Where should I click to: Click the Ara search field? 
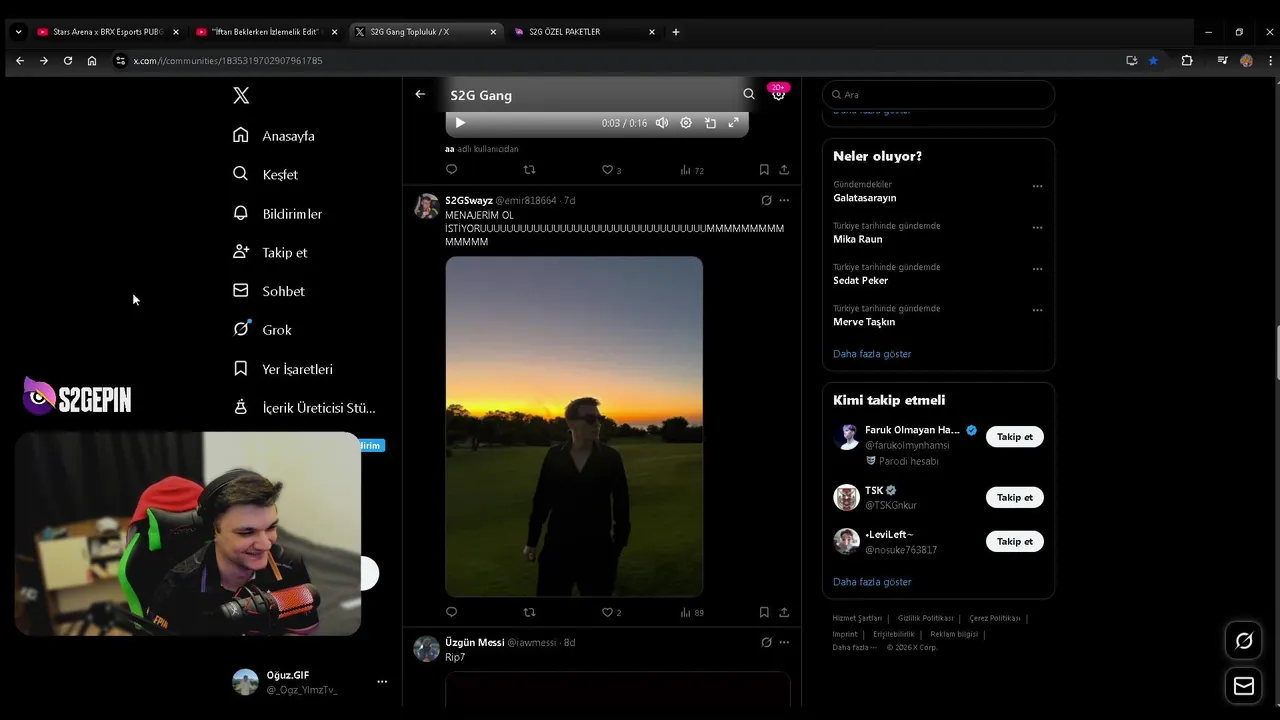938,94
